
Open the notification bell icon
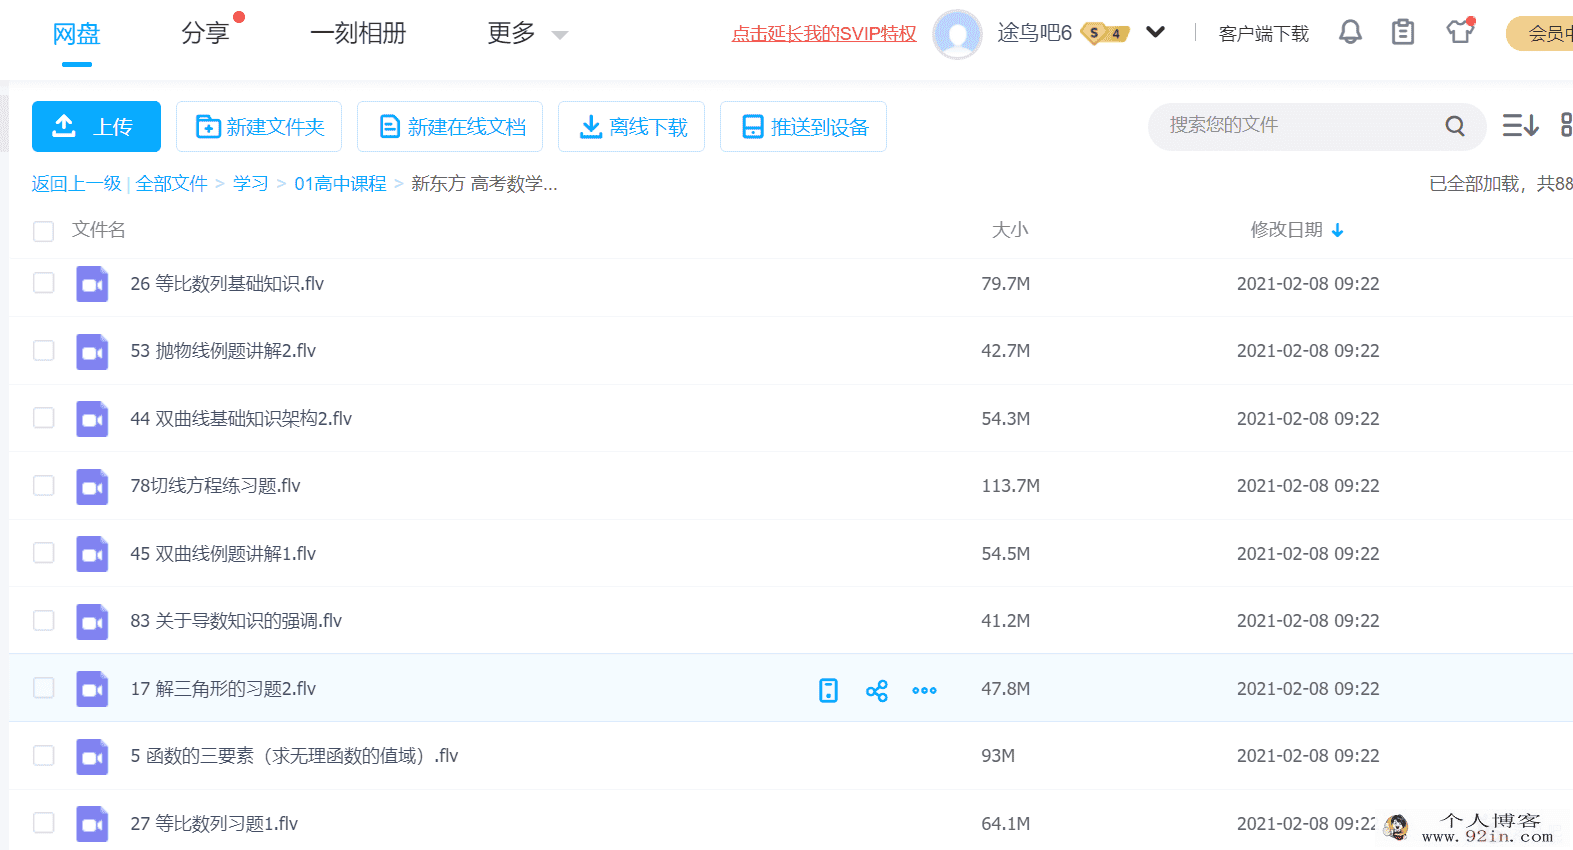click(x=1350, y=32)
